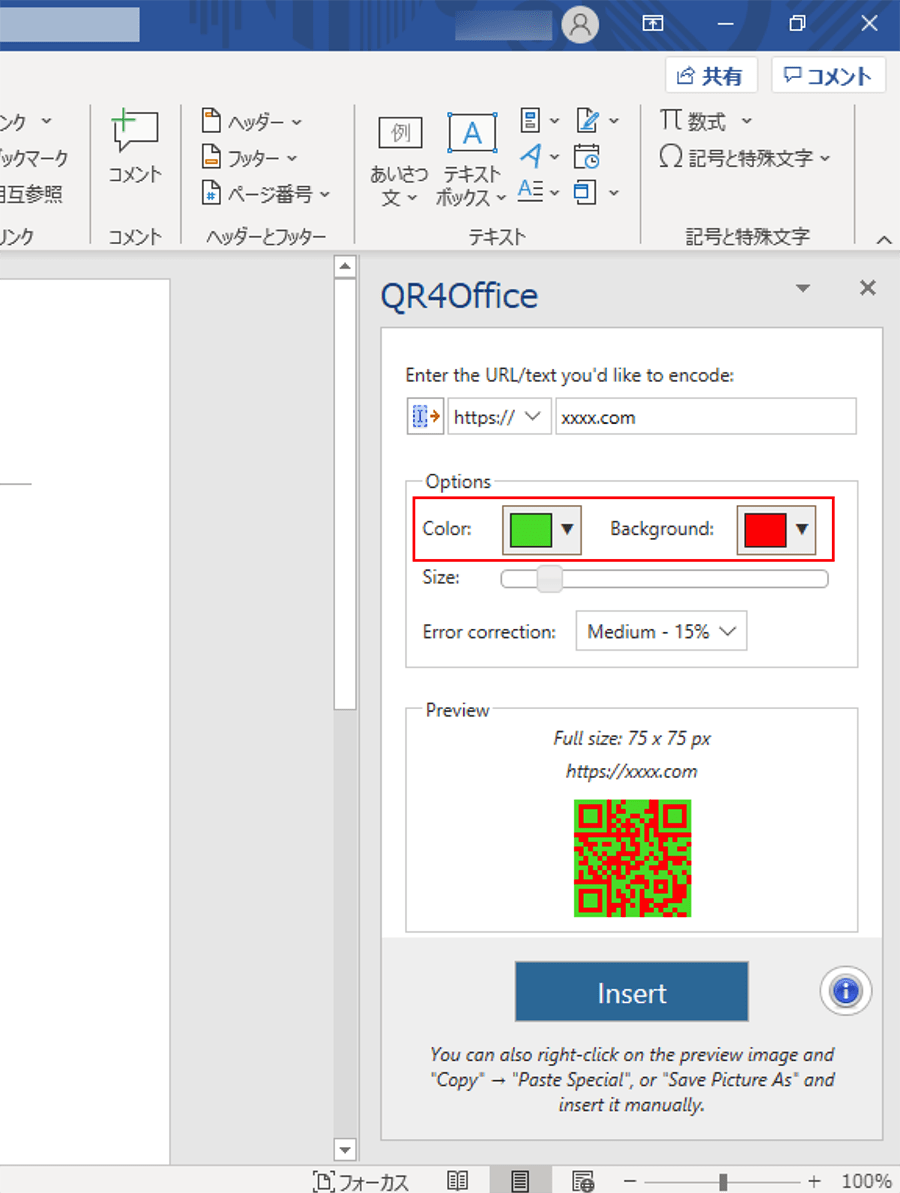Open the ページ番号 page number dropdown

(266, 193)
